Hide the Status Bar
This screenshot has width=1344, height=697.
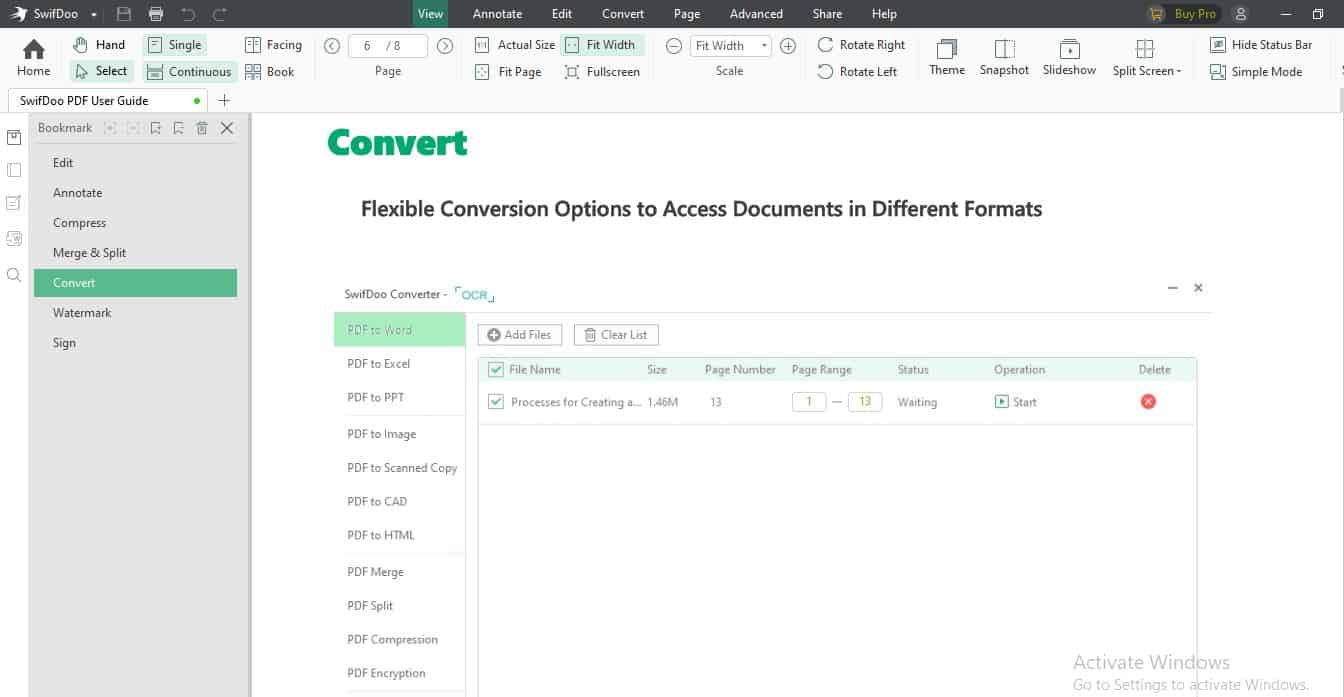pyautogui.click(x=1260, y=45)
